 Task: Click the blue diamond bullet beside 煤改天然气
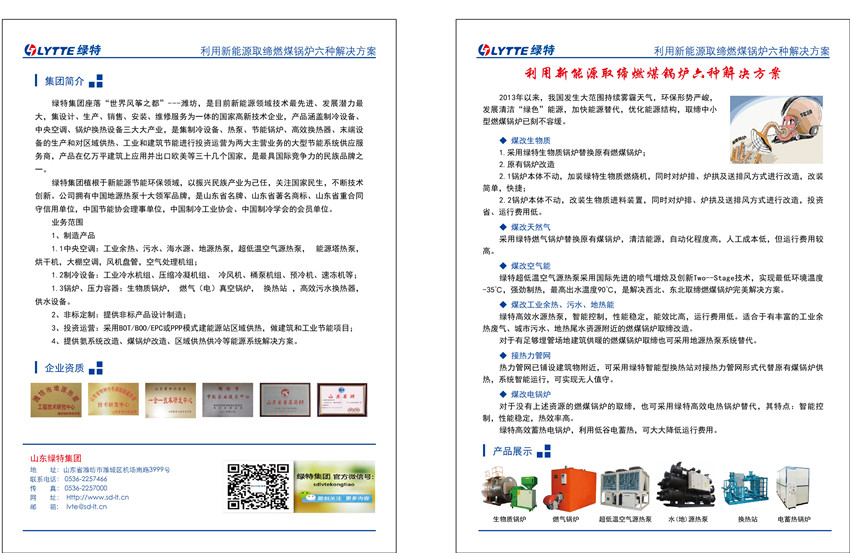pos(502,227)
